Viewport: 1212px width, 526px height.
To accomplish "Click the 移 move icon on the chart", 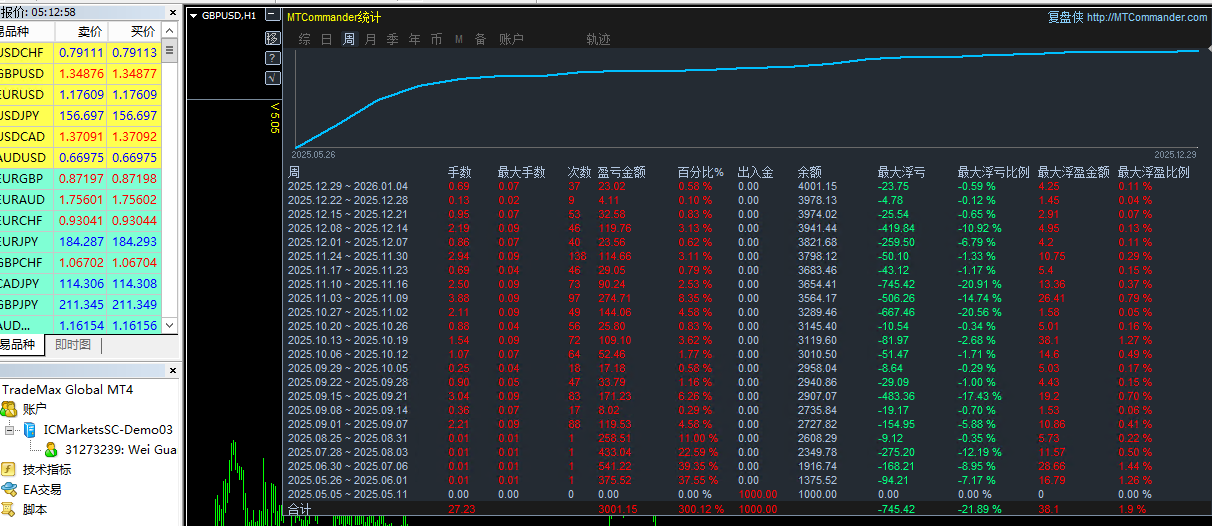I will (x=273, y=38).
